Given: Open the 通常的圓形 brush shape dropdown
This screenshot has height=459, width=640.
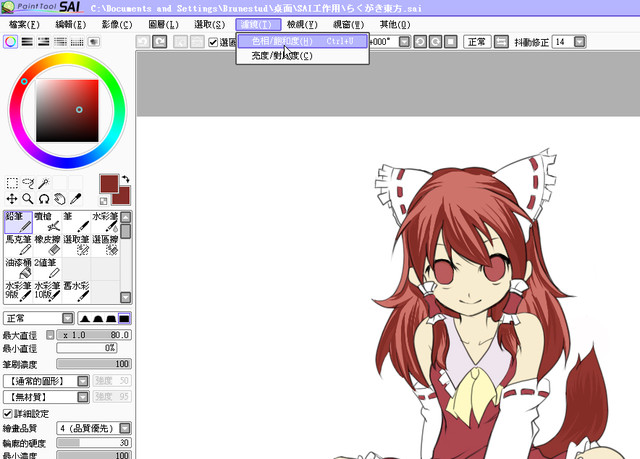Looking at the screenshot, I should point(46,381).
